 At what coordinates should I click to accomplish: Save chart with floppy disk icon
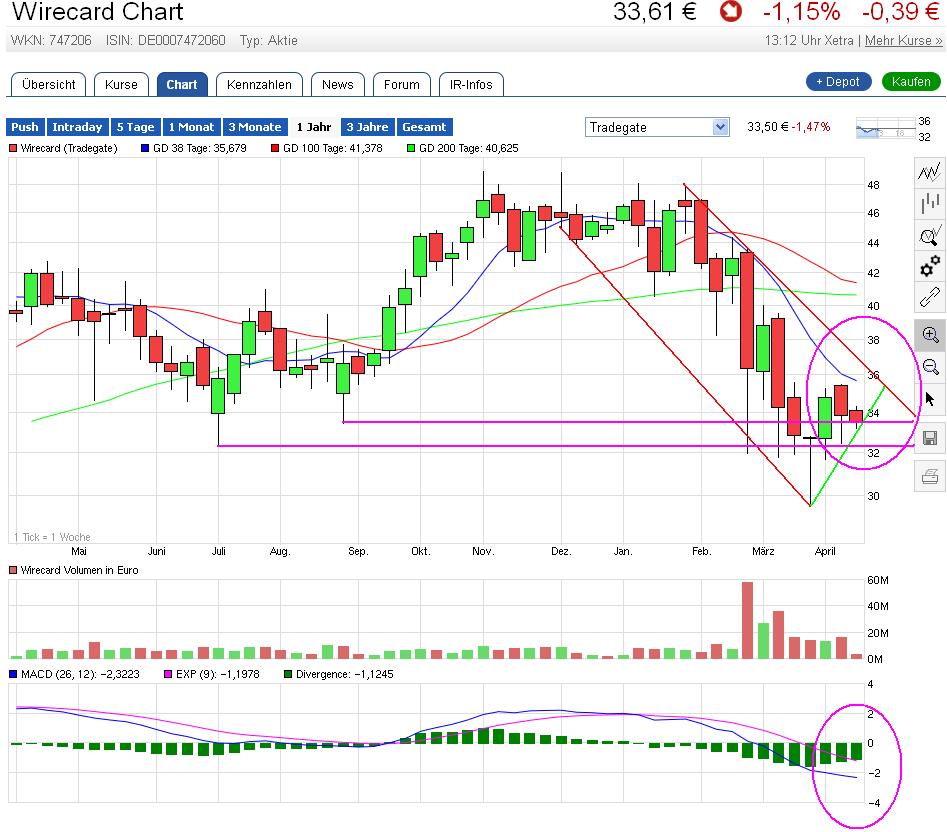point(929,438)
